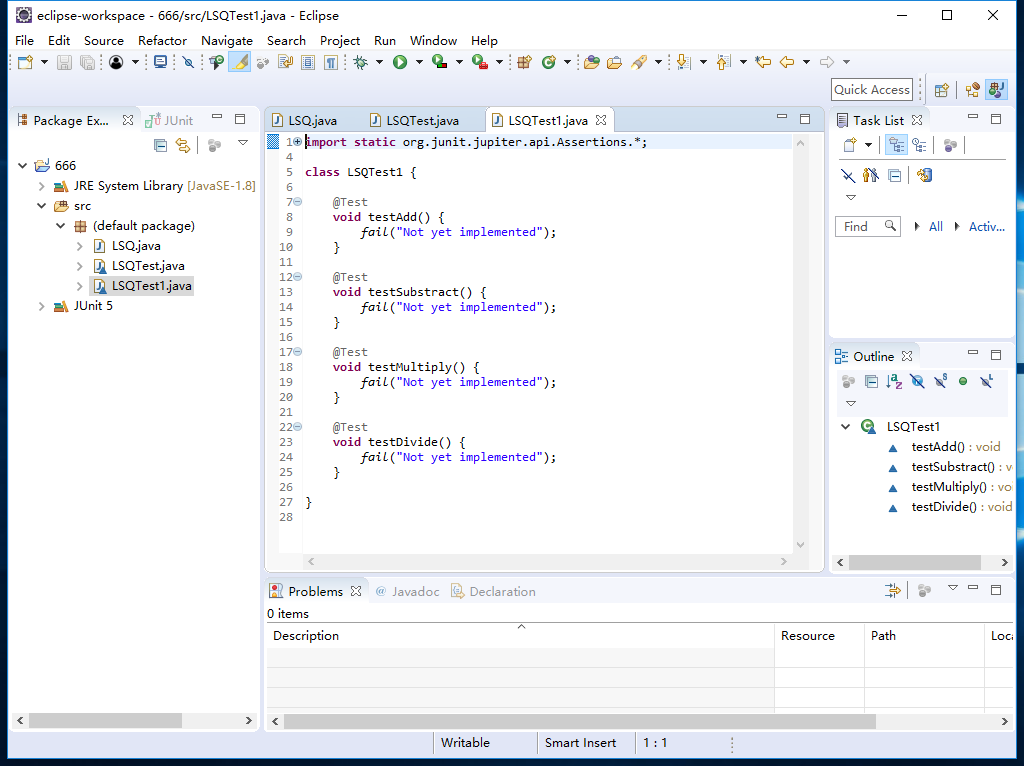1024x766 pixels.
Task: Open Run button dropdown arrow
Action: point(419,62)
